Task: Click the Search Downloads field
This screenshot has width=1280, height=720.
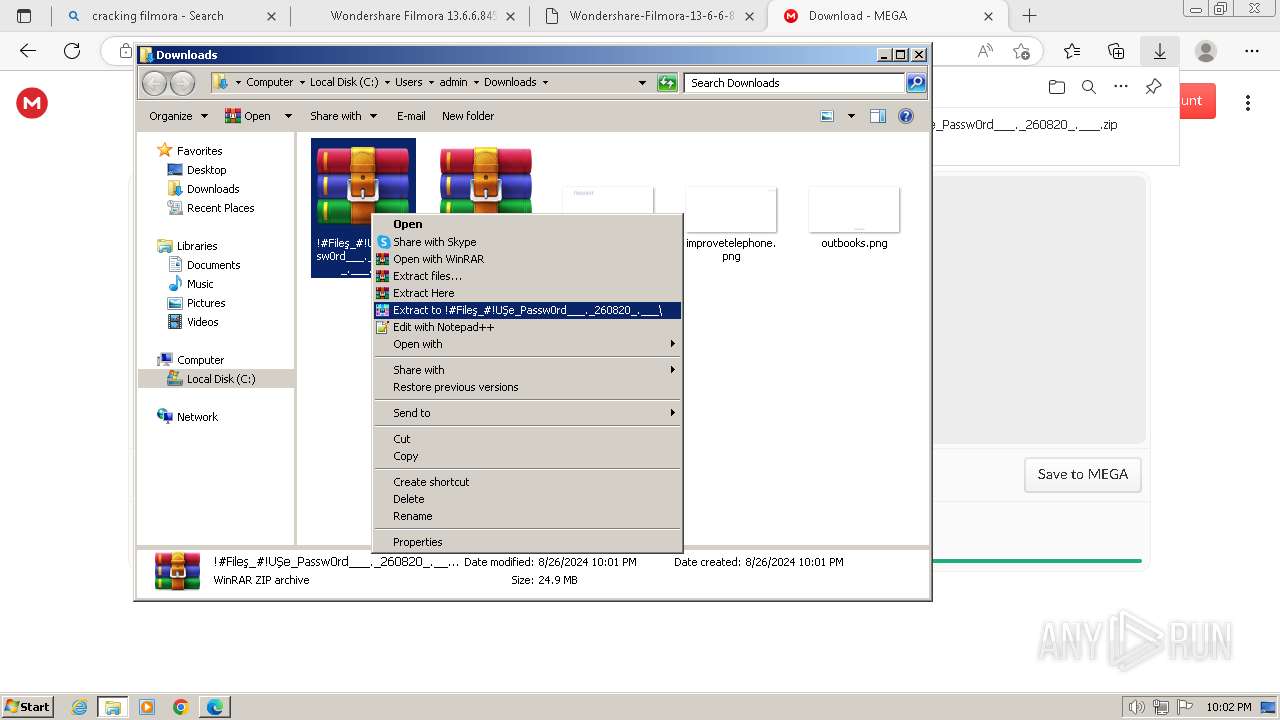Action: 794,83
